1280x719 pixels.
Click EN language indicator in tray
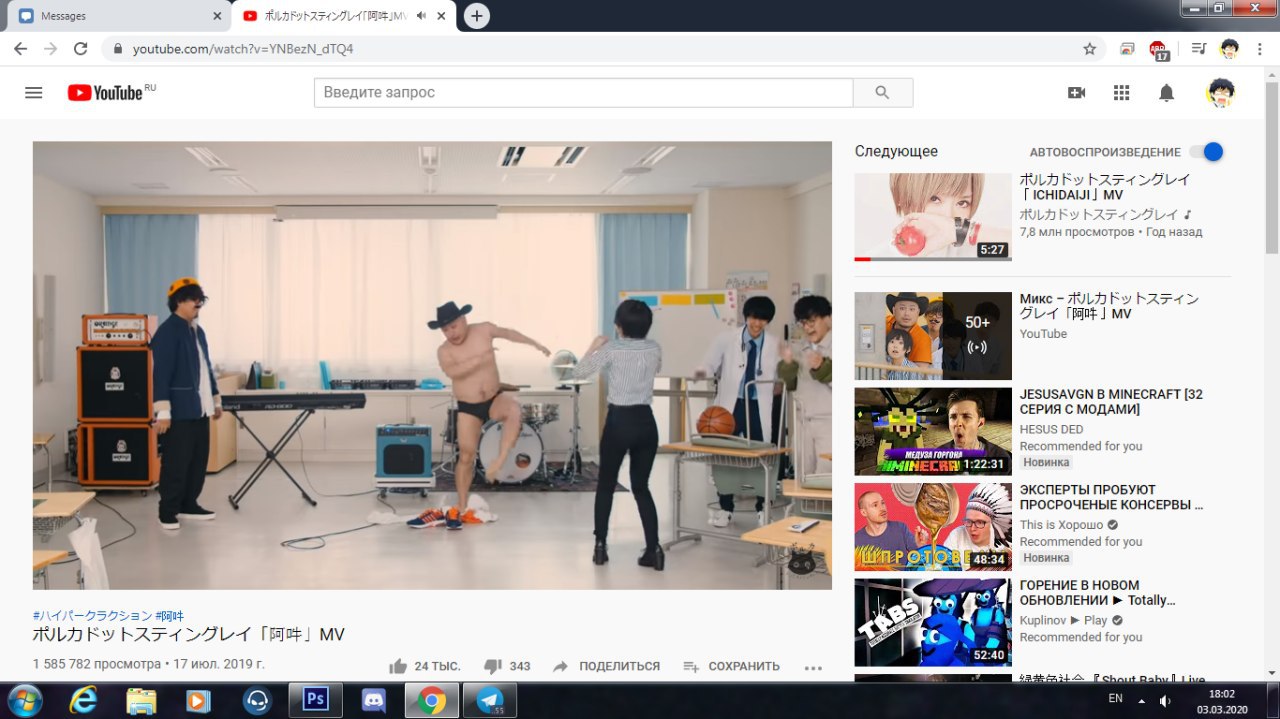(1115, 698)
